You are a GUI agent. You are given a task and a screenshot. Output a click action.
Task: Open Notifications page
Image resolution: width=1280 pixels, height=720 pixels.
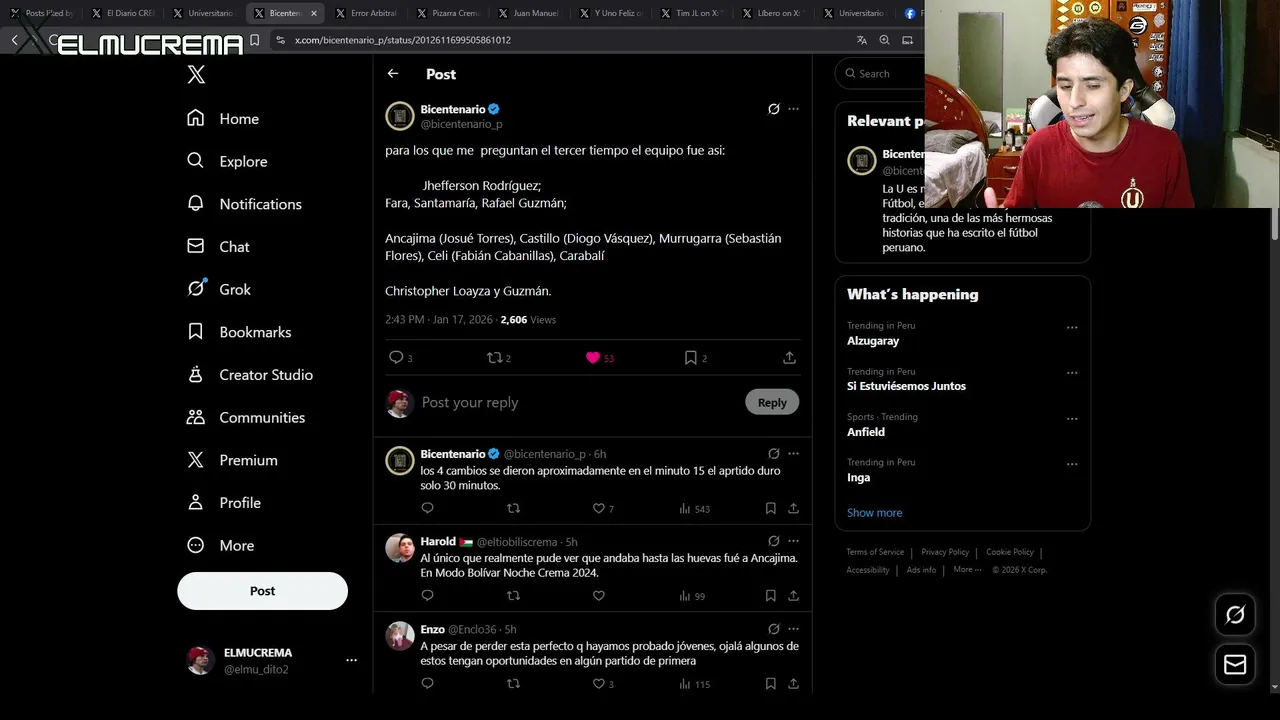tap(244, 204)
